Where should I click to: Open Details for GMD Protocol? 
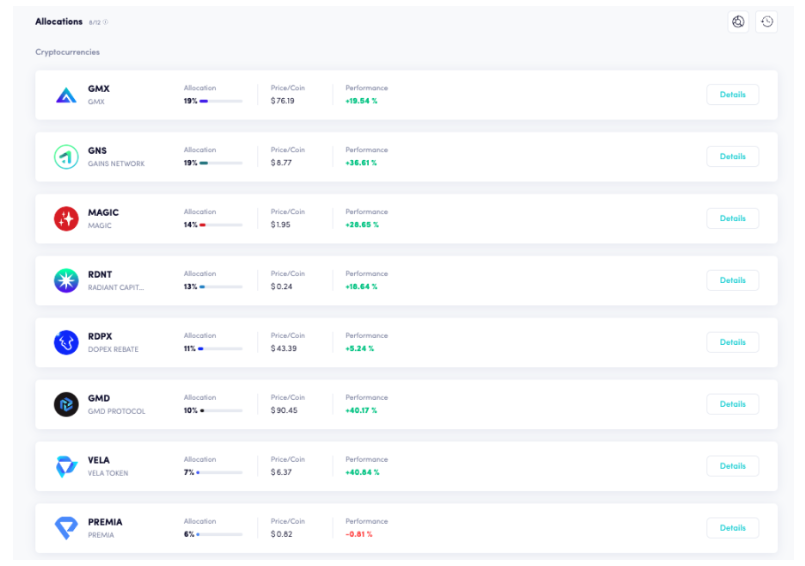733,404
